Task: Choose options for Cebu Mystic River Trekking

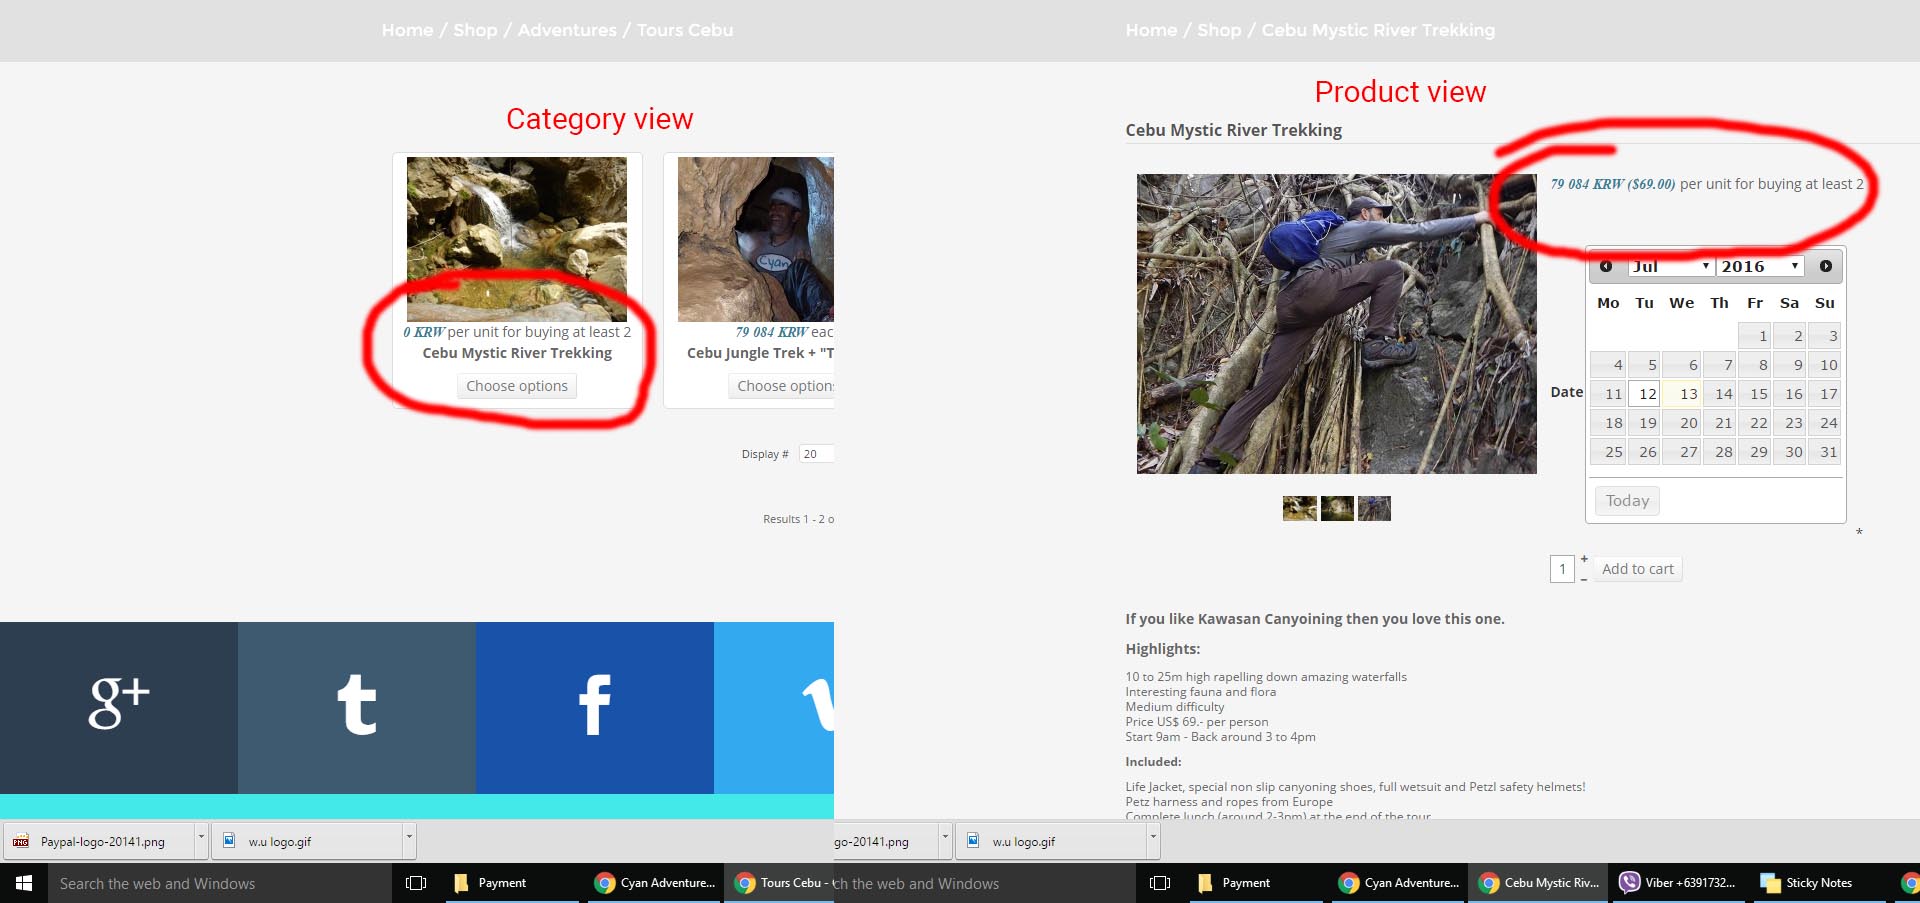Action: point(516,386)
